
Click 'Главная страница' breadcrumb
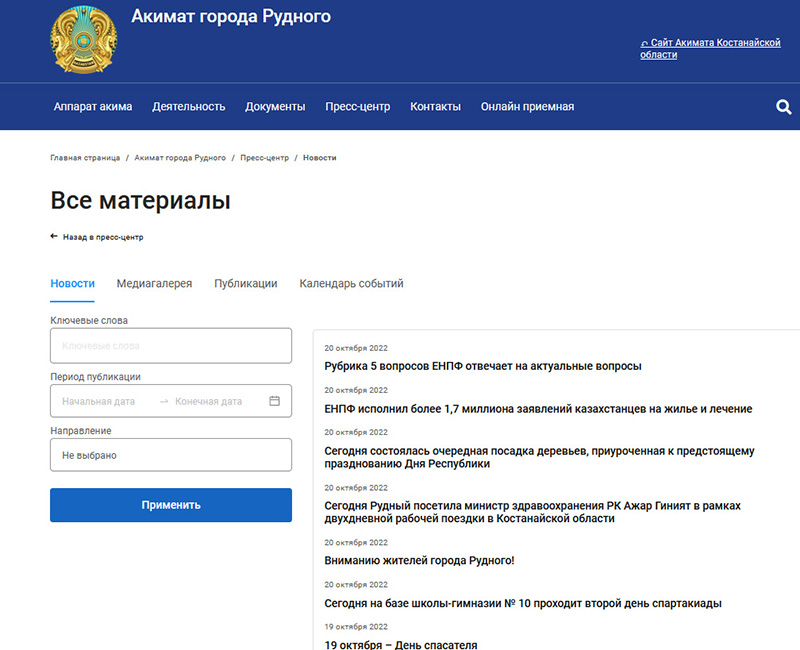pyautogui.click(x=85, y=158)
